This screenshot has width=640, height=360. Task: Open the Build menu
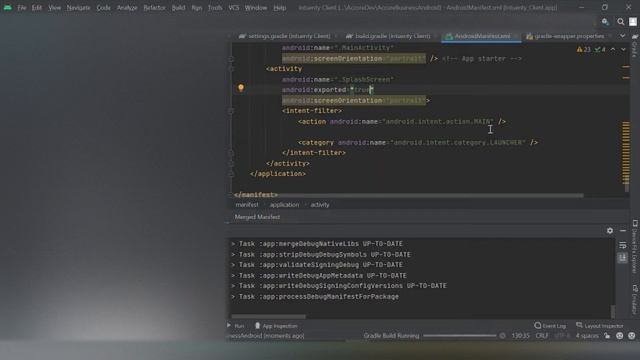(x=178, y=8)
